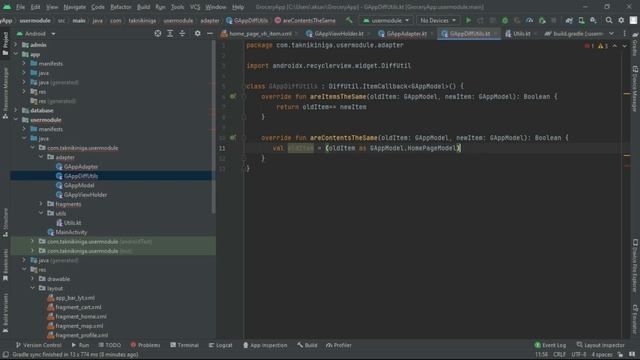Image resolution: width=640 pixels, height=360 pixels.
Task: Open SDK Manager icon in toolbar
Action: [x=593, y=20]
